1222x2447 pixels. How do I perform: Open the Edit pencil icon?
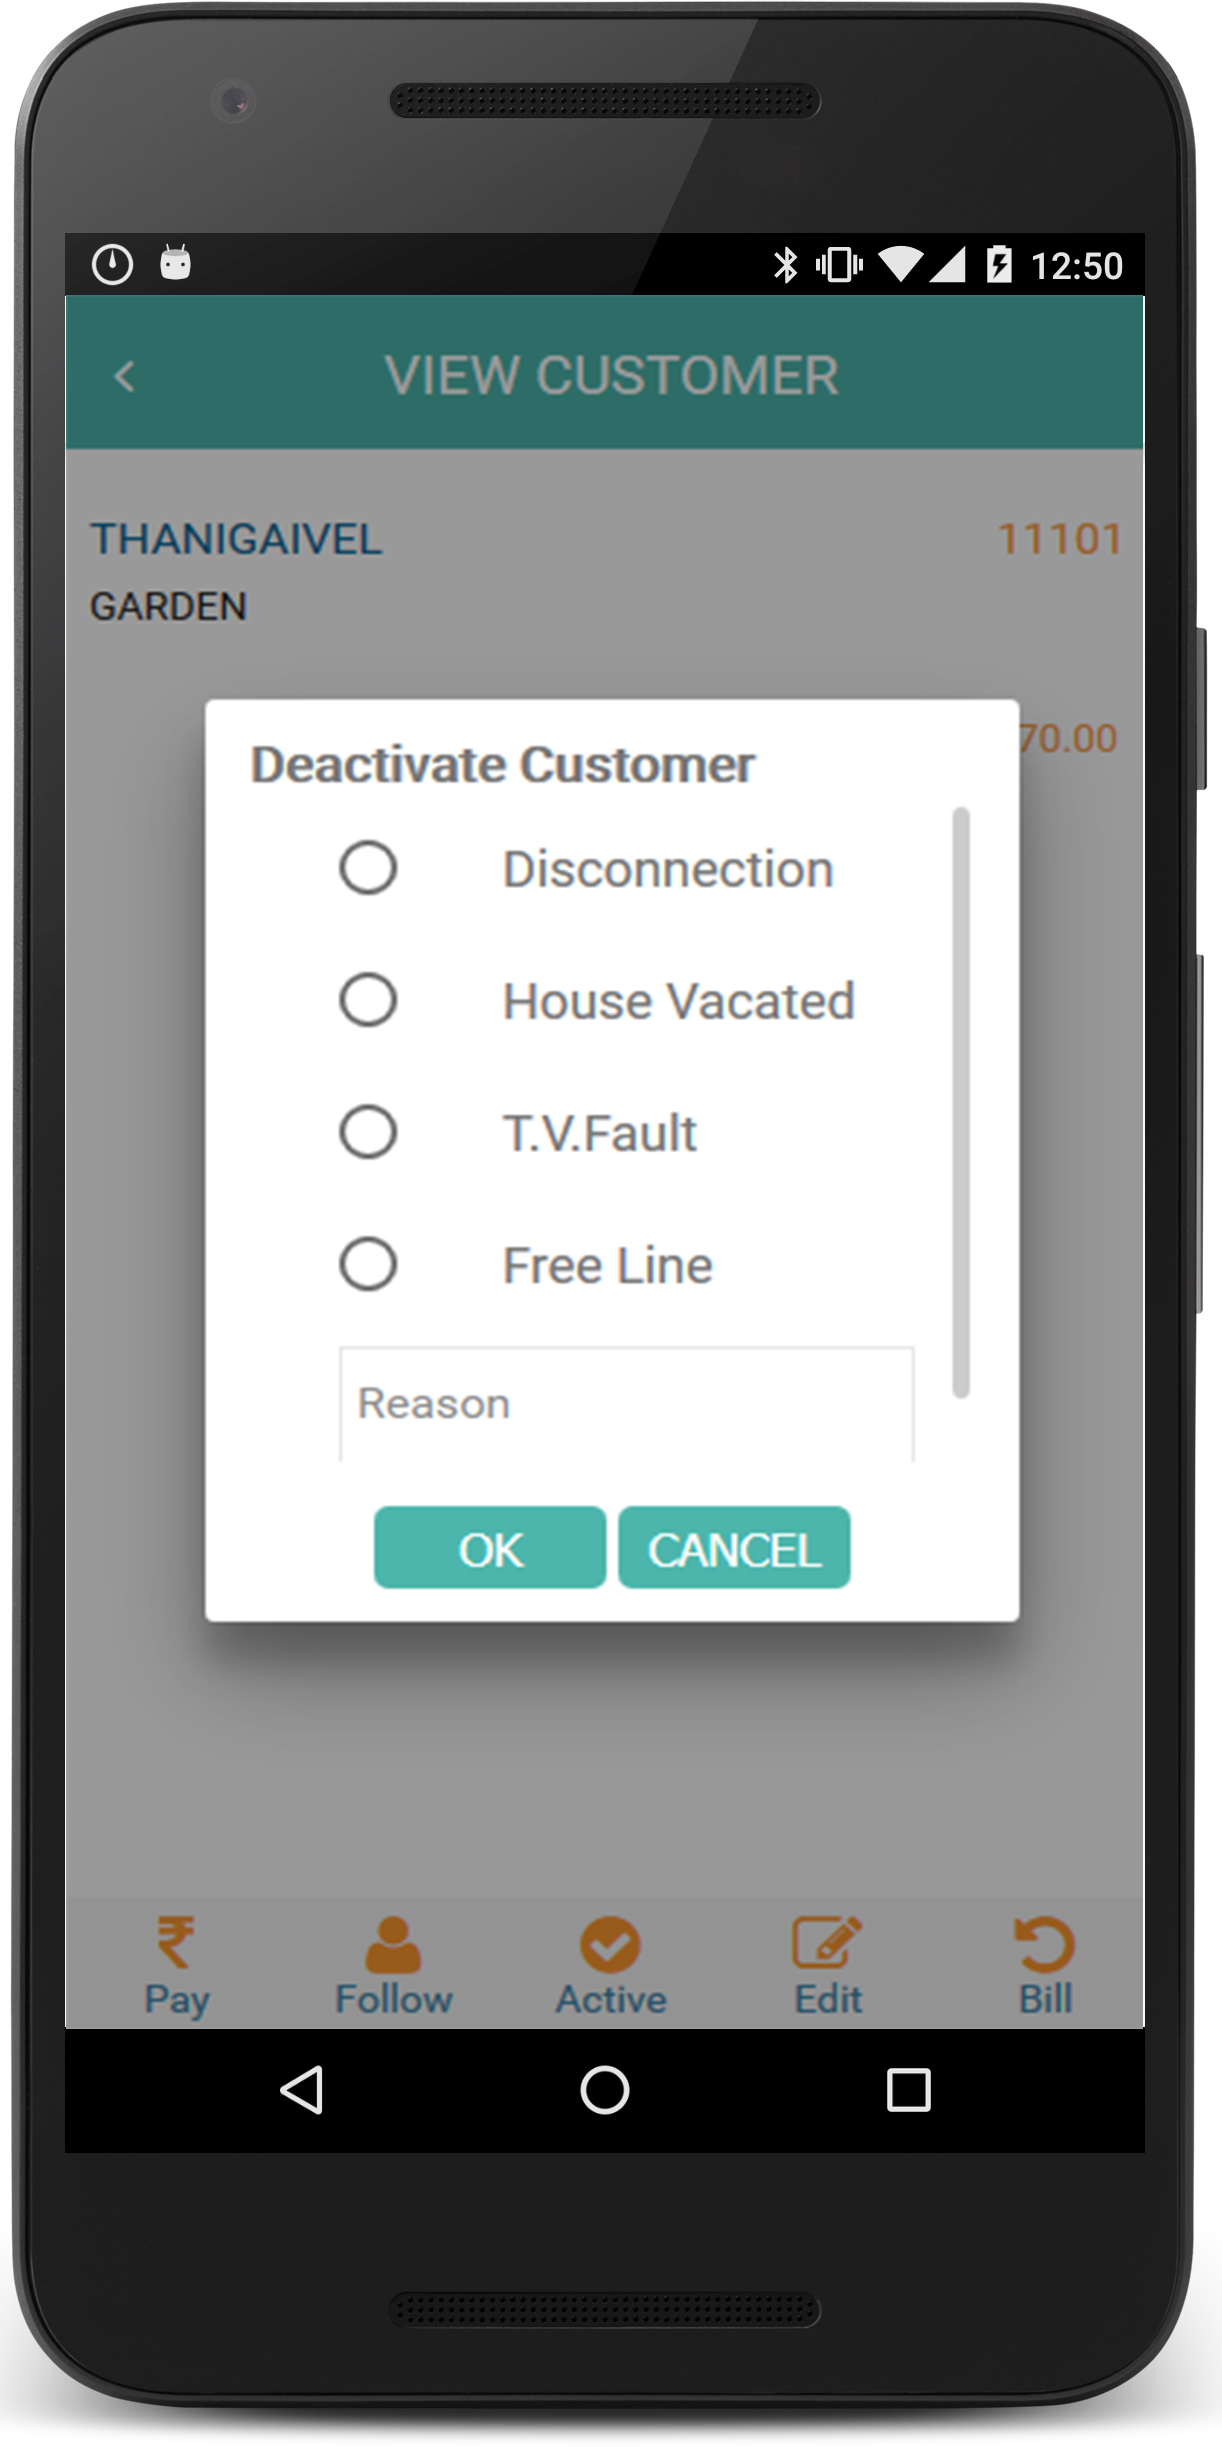(x=827, y=1942)
